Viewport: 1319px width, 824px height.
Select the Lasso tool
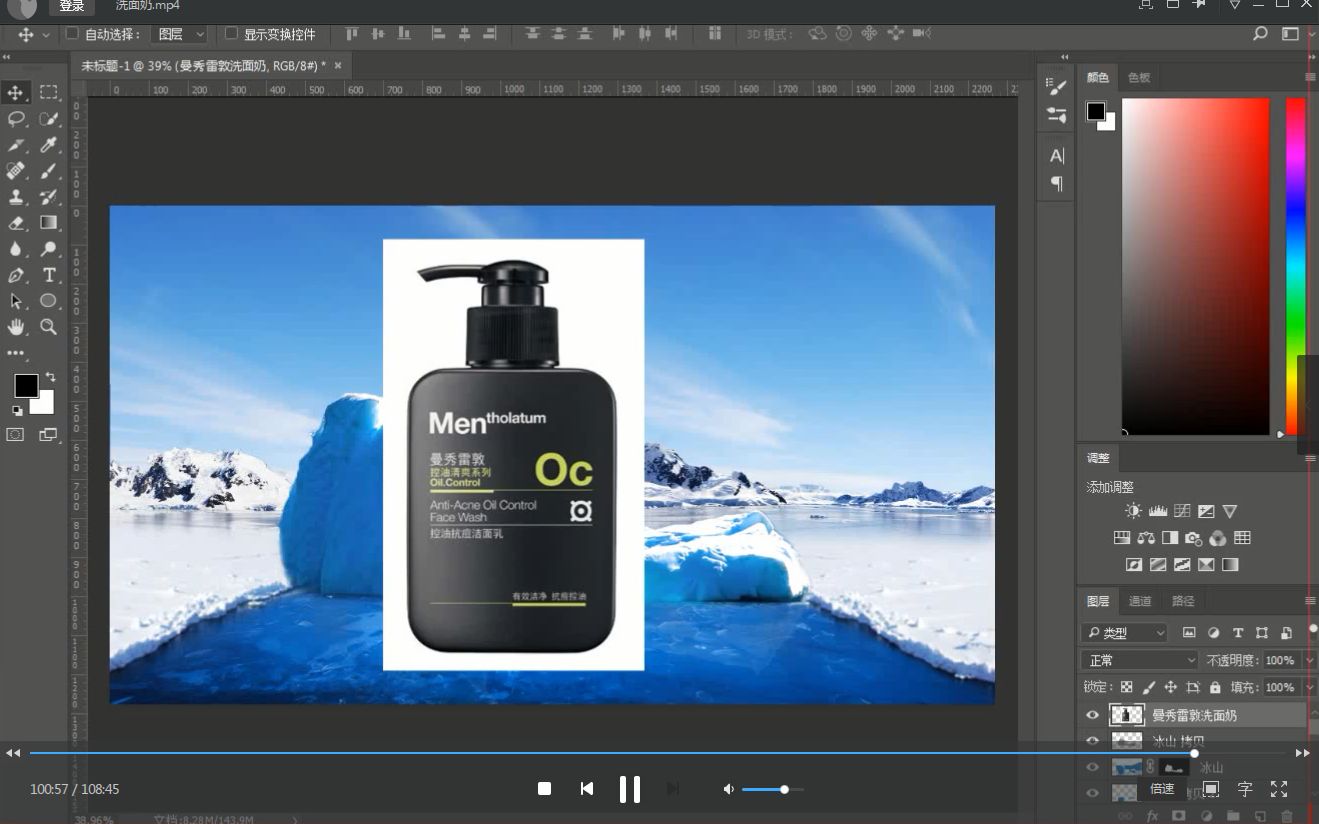pos(16,119)
